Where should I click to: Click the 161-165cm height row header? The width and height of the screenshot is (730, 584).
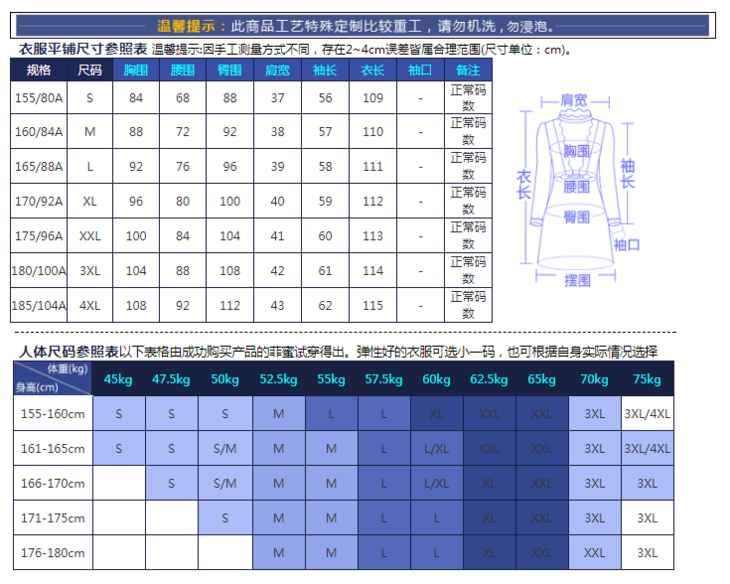pos(53,448)
